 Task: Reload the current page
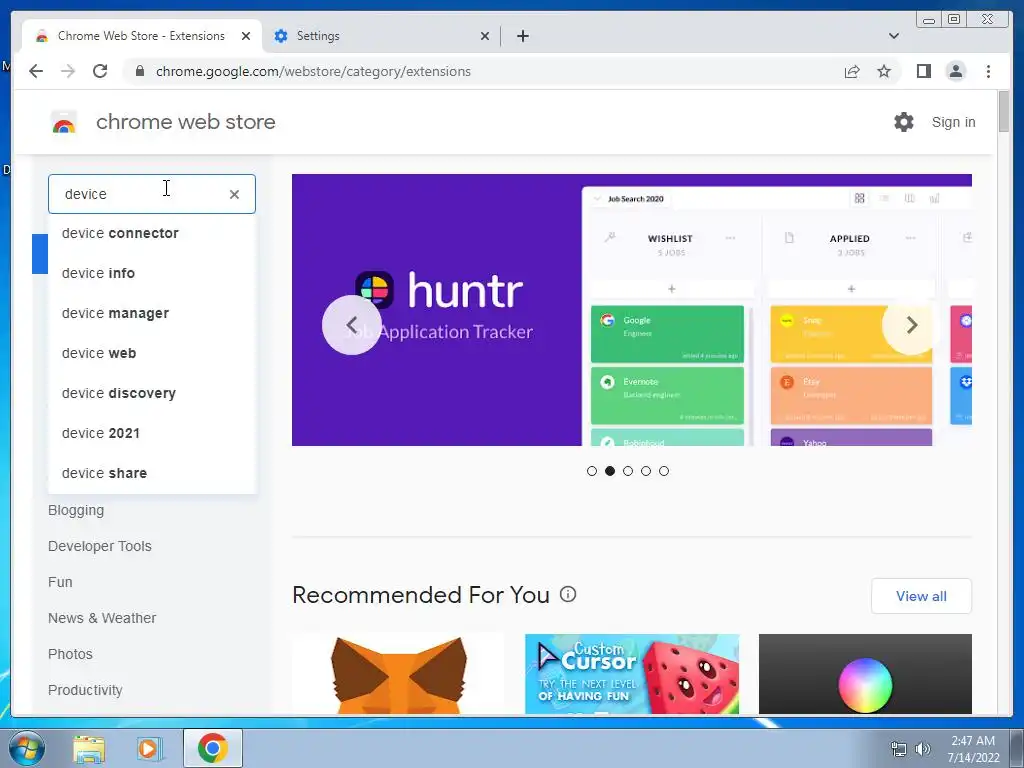click(x=100, y=71)
